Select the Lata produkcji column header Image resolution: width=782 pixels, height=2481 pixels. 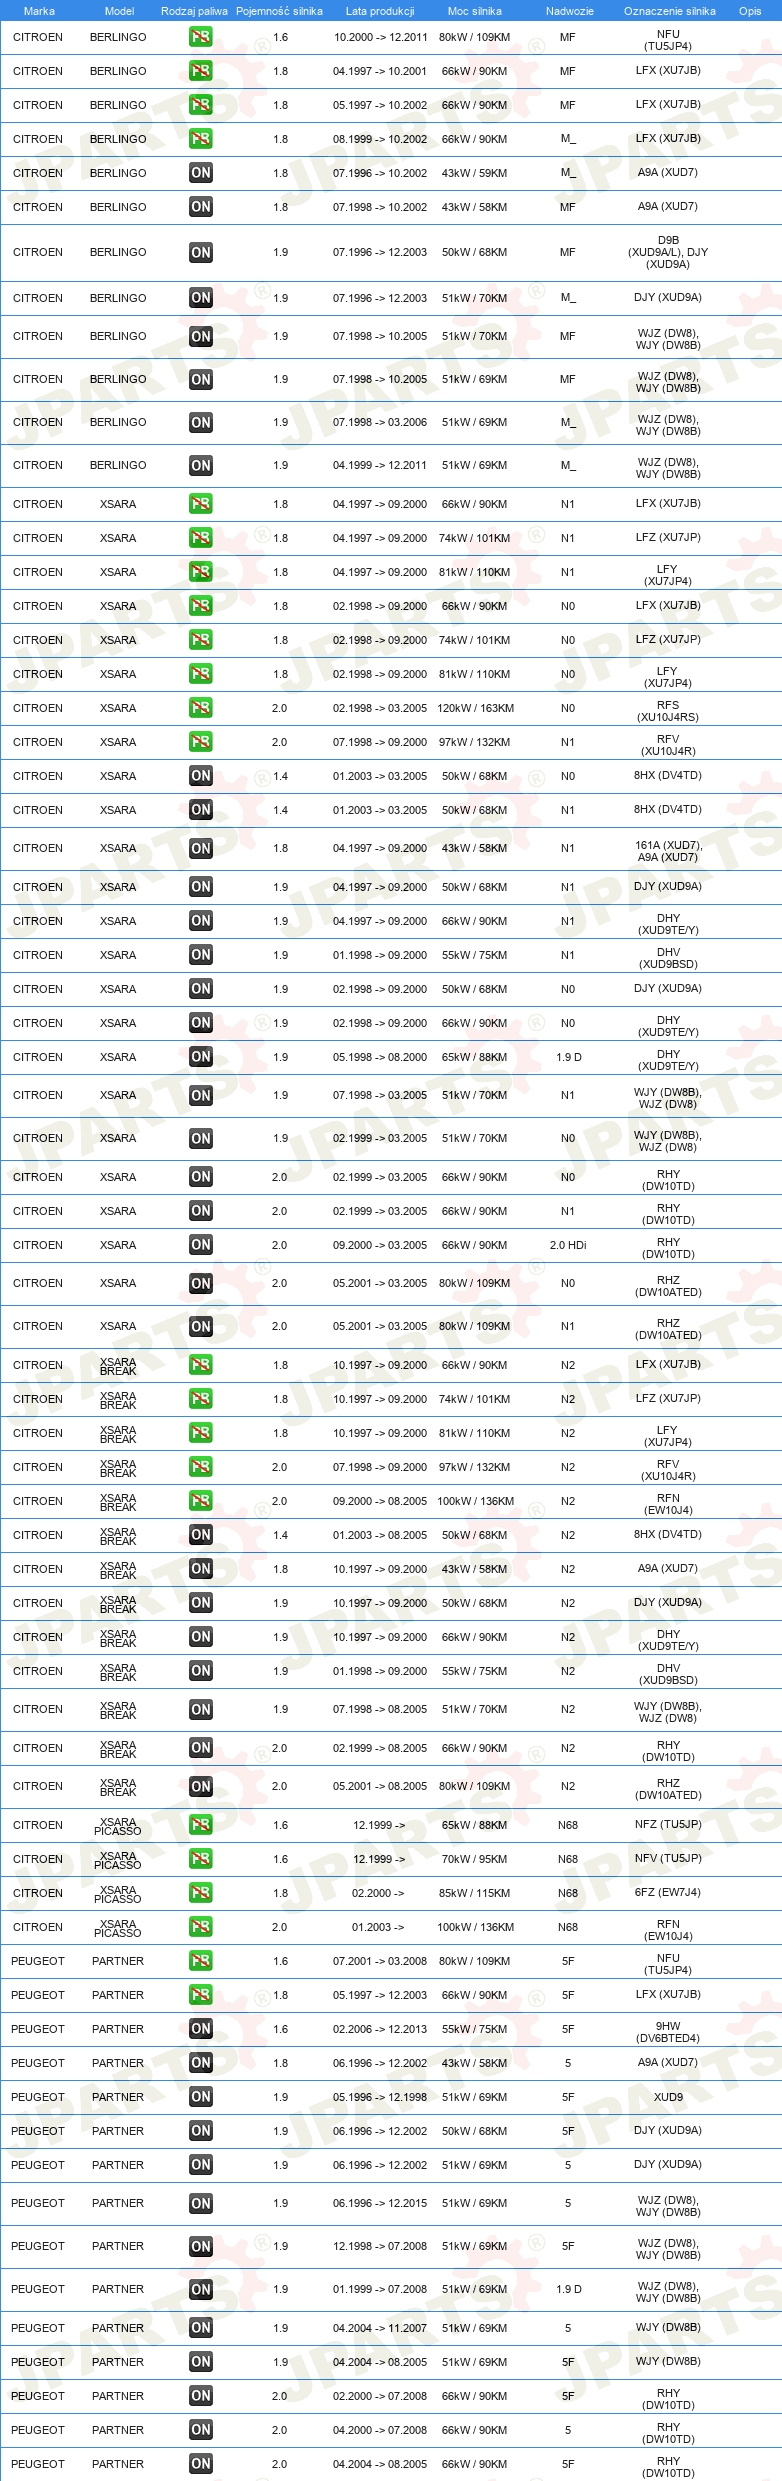(380, 11)
